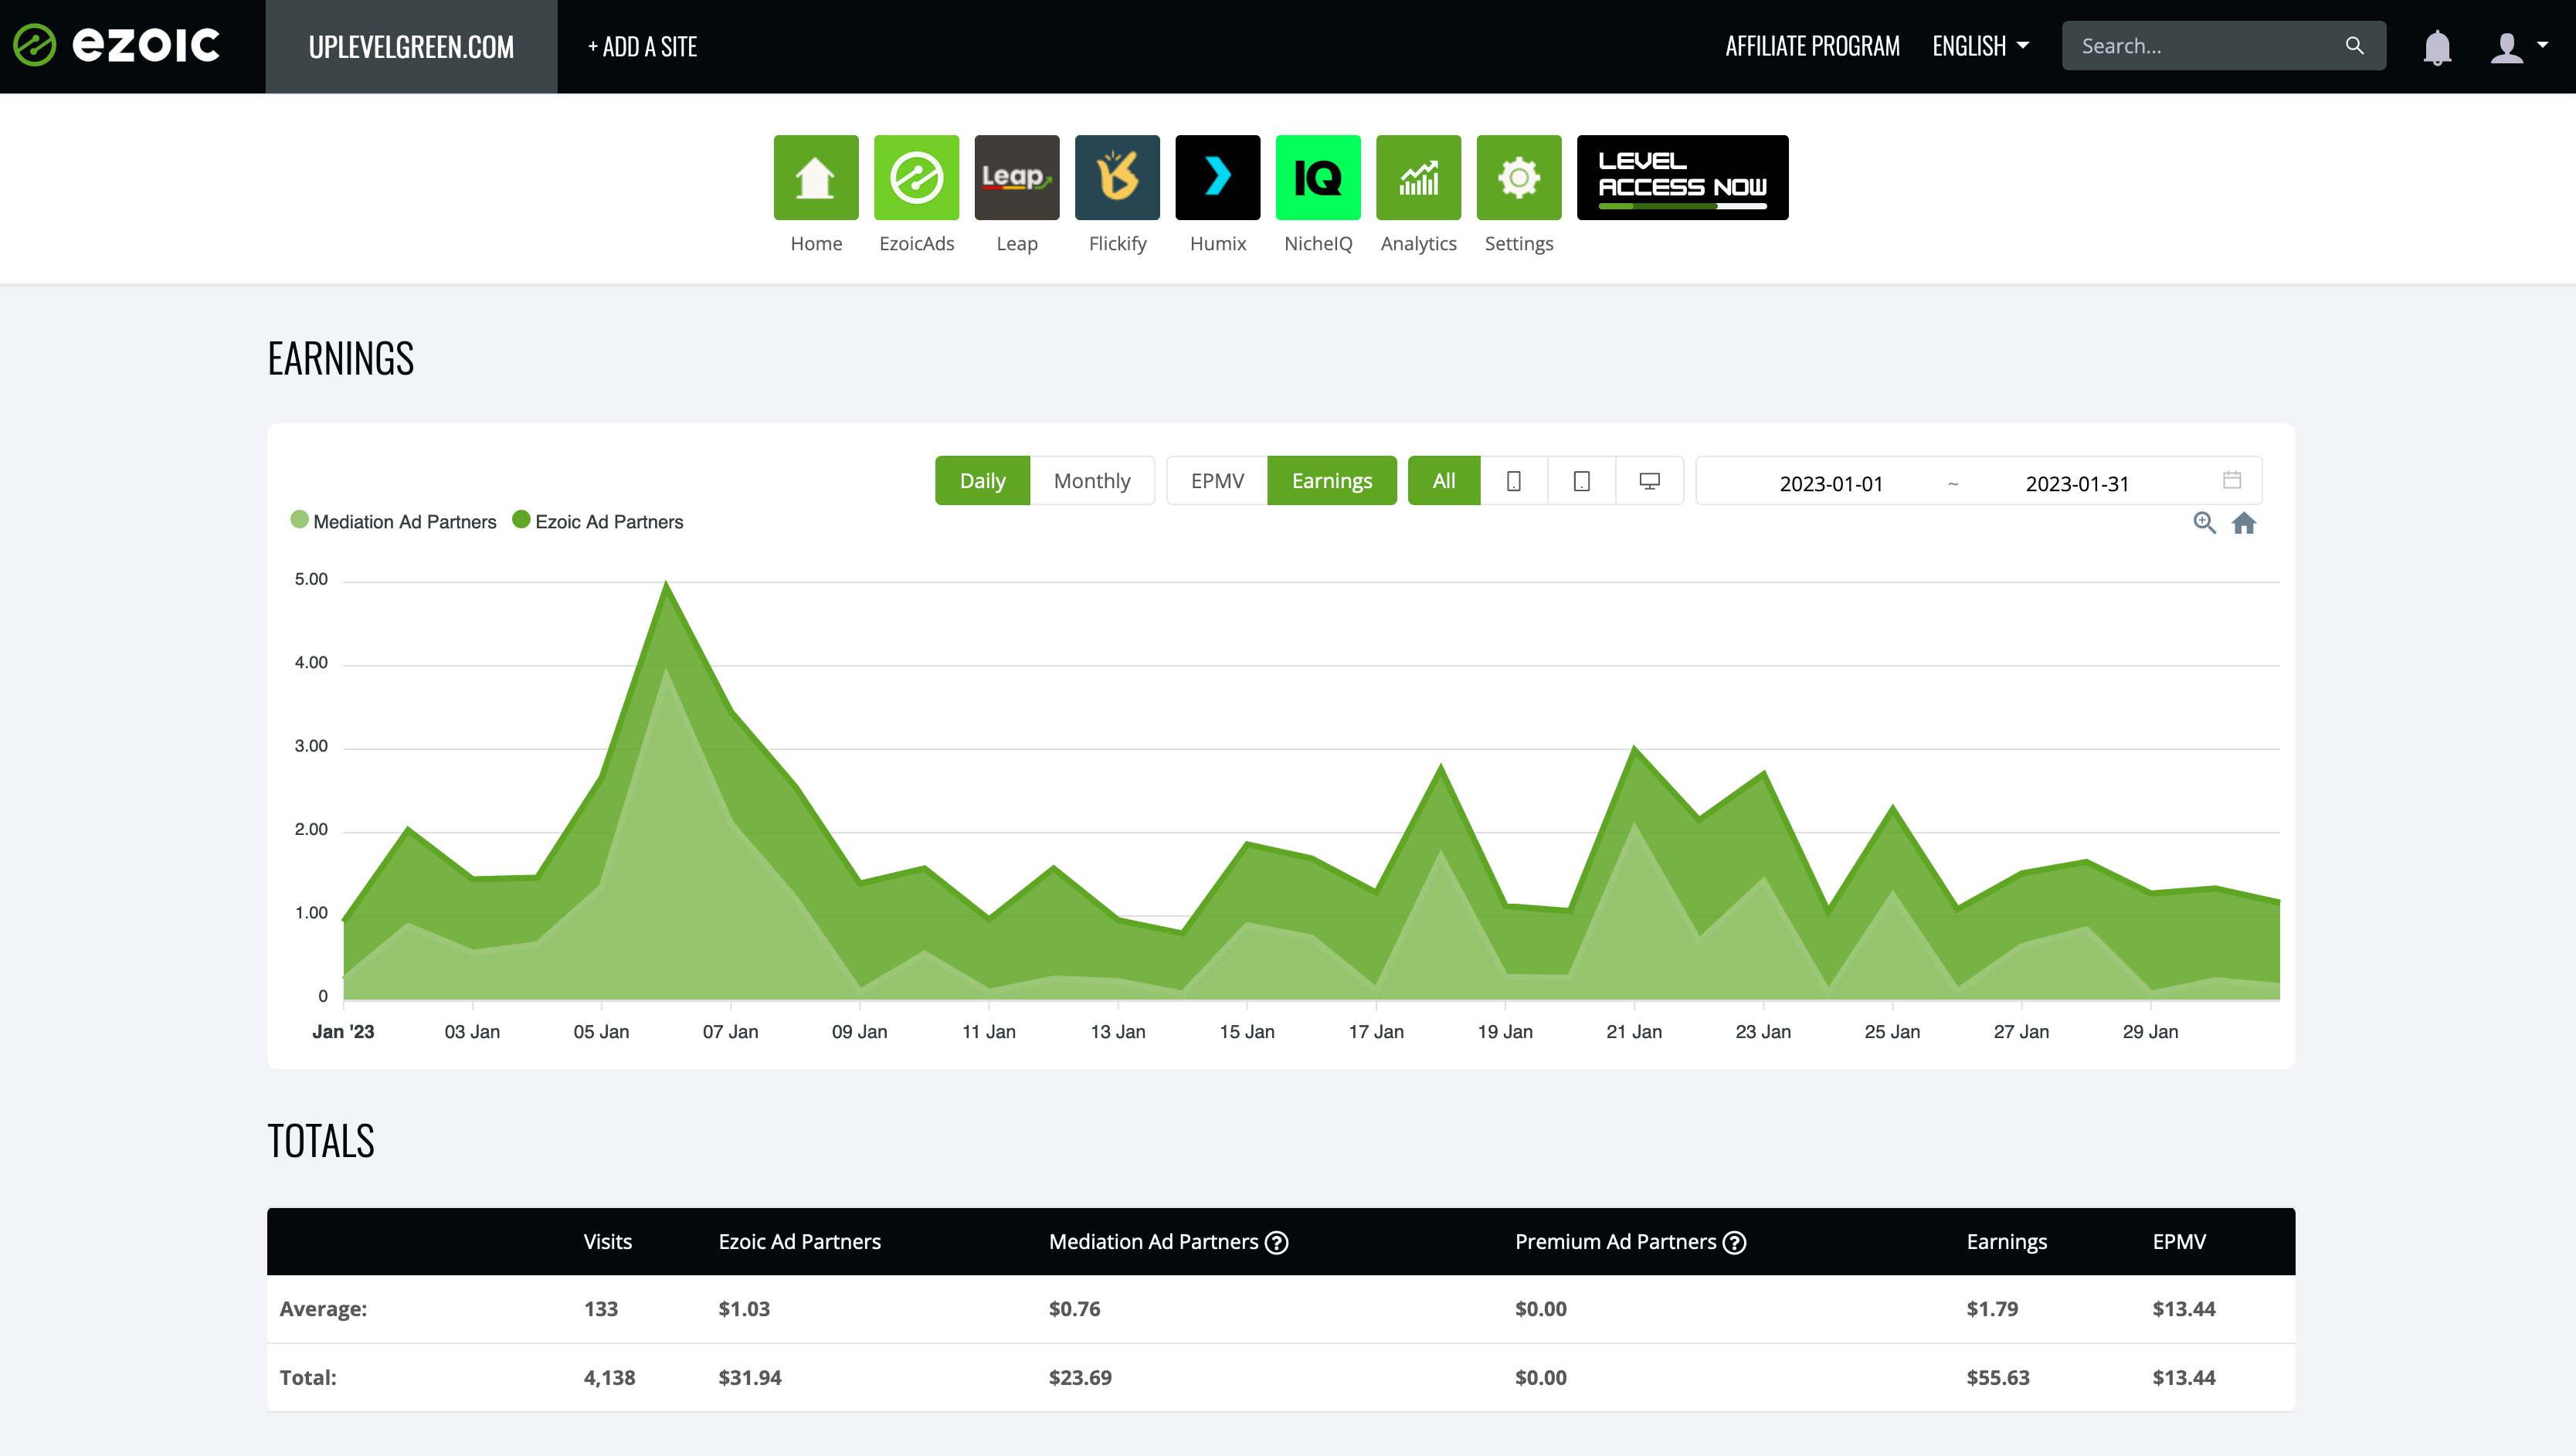Open the Leap app icon
The width and height of the screenshot is (2576, 1456).
[x=1017, y=177]
